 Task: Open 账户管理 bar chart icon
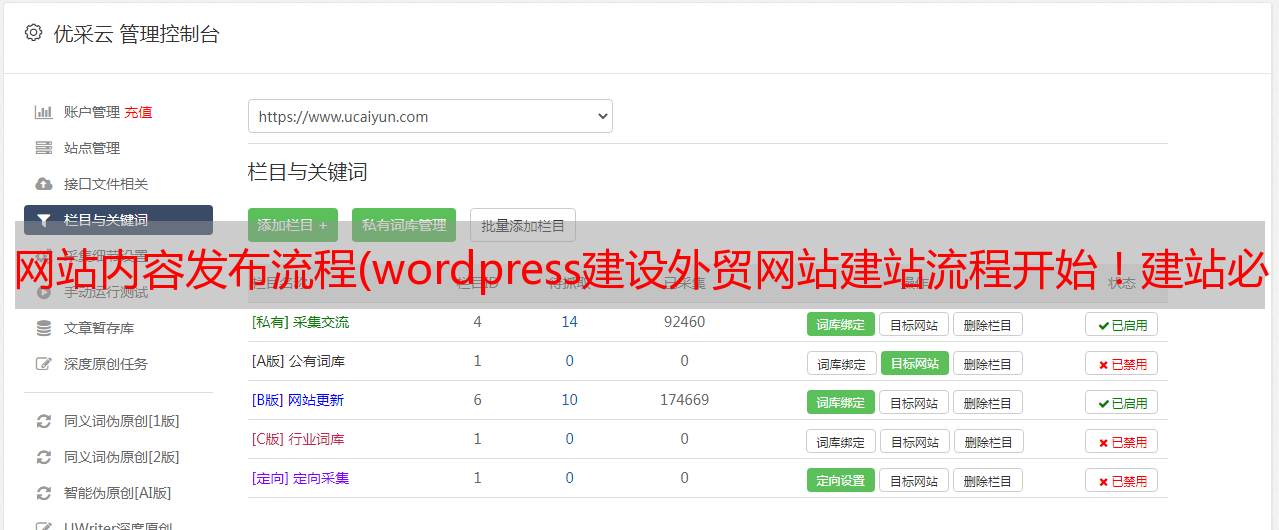(x=44, y=112)
